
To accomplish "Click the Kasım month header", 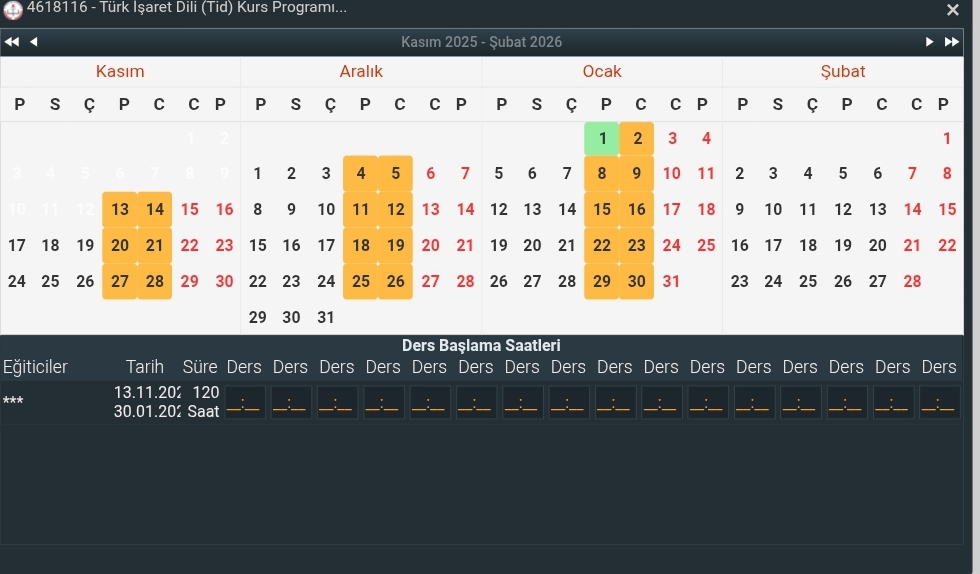I will pyautogui.click(x=120, y=71).
